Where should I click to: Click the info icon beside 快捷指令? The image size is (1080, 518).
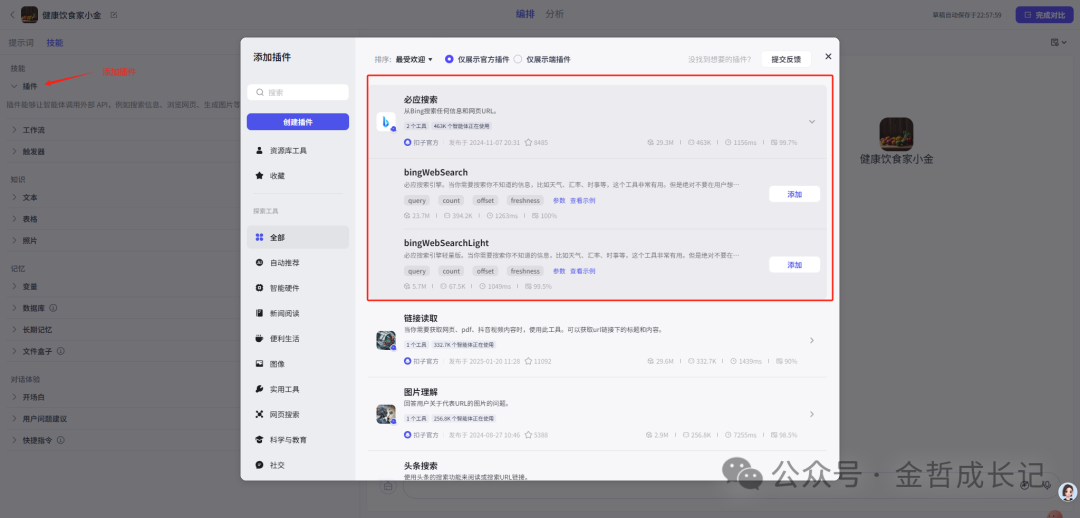pyautogui.click(x=61, y=439)
